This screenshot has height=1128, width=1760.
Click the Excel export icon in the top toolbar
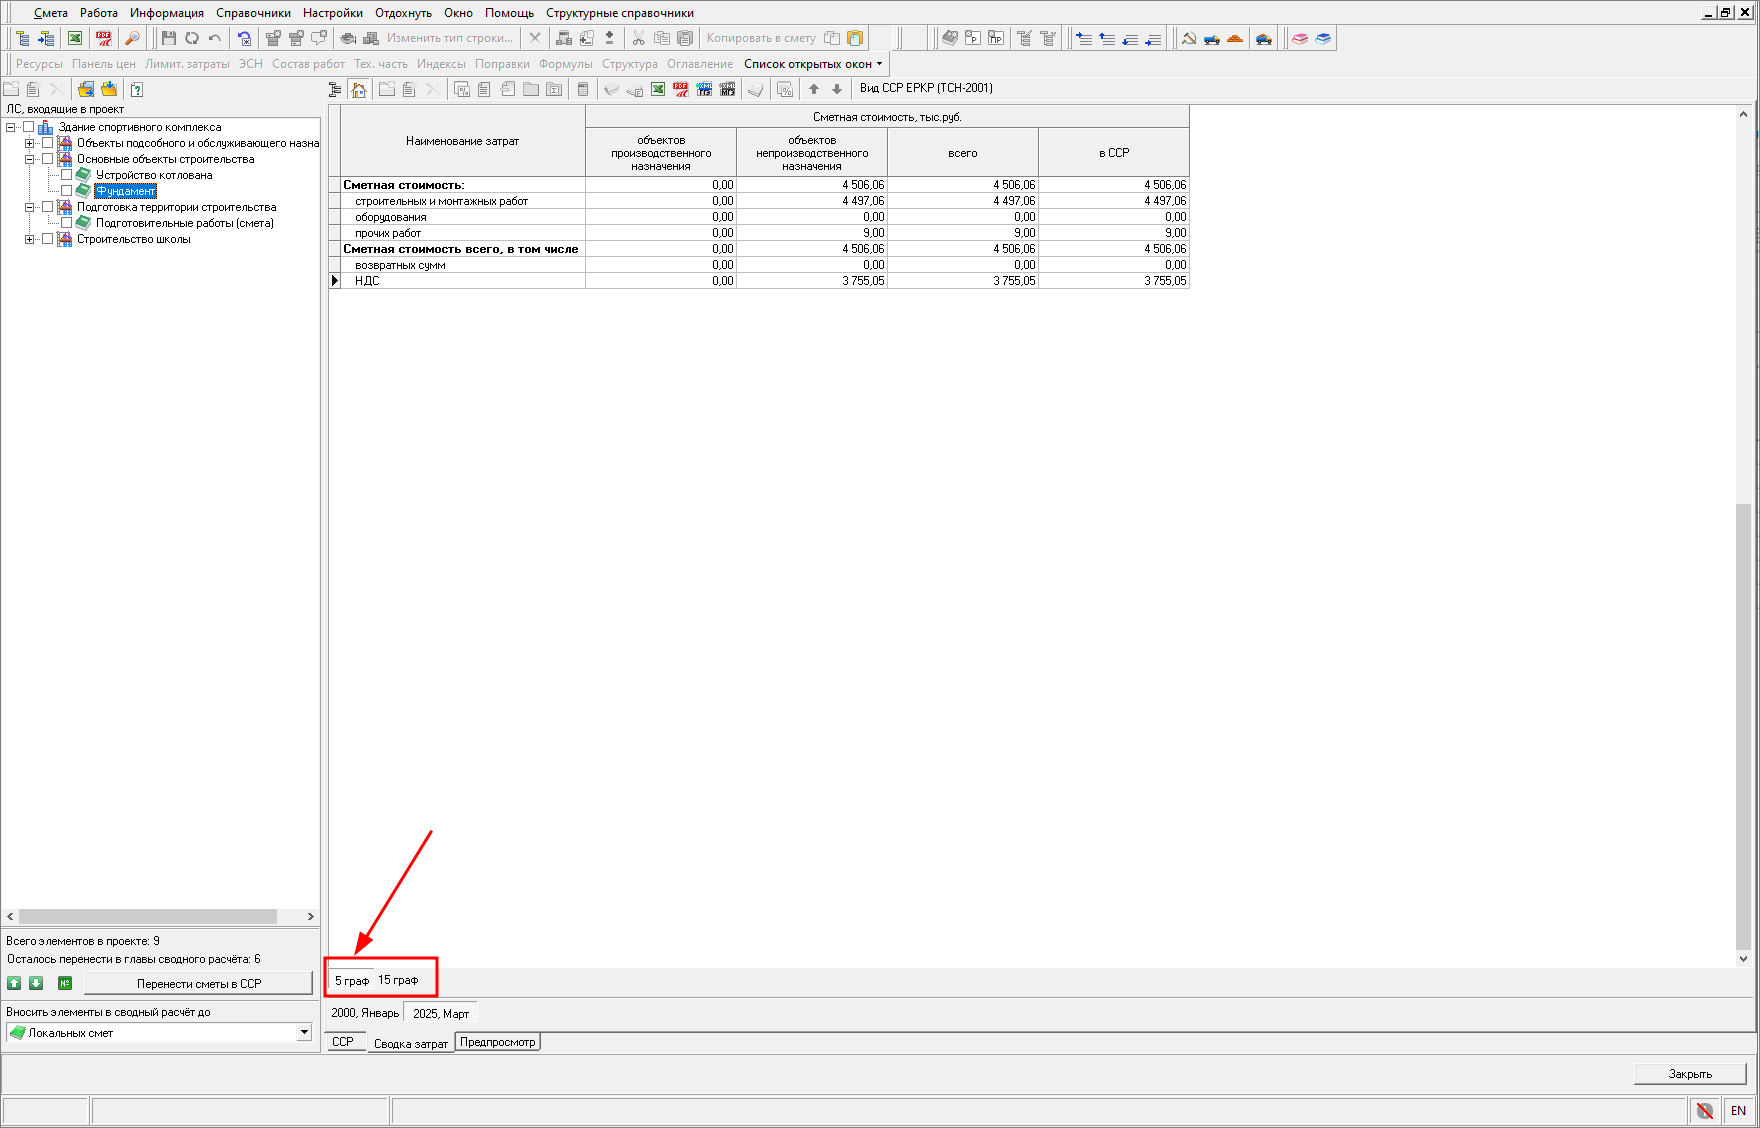click(75, 38)
